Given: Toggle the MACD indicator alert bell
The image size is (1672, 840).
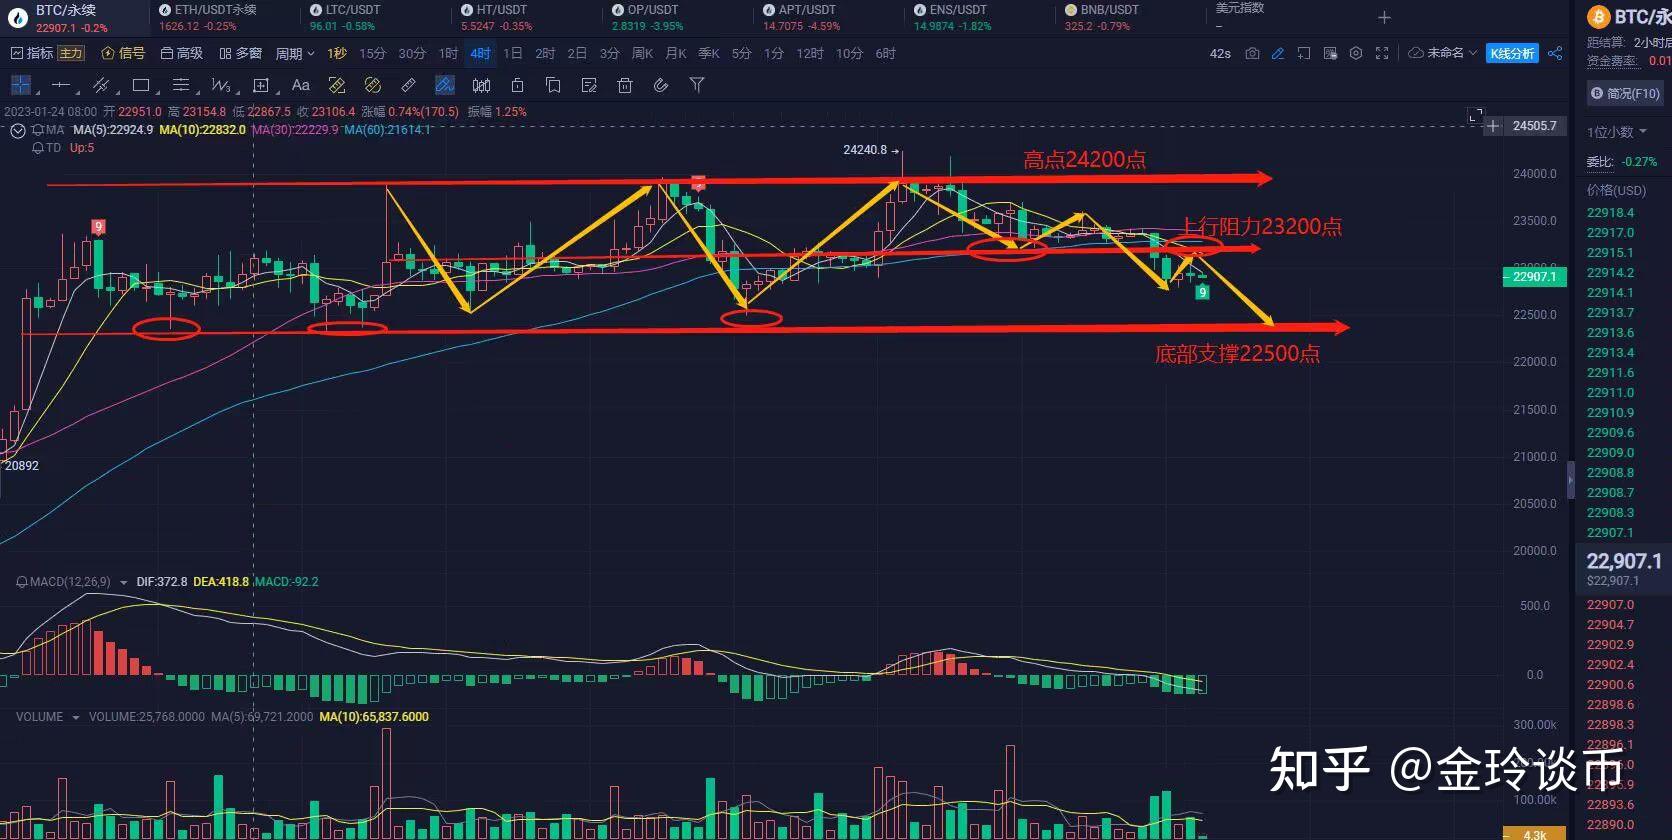Looking at the screenshot, I should pyautogui.click(x=21, y=581).
